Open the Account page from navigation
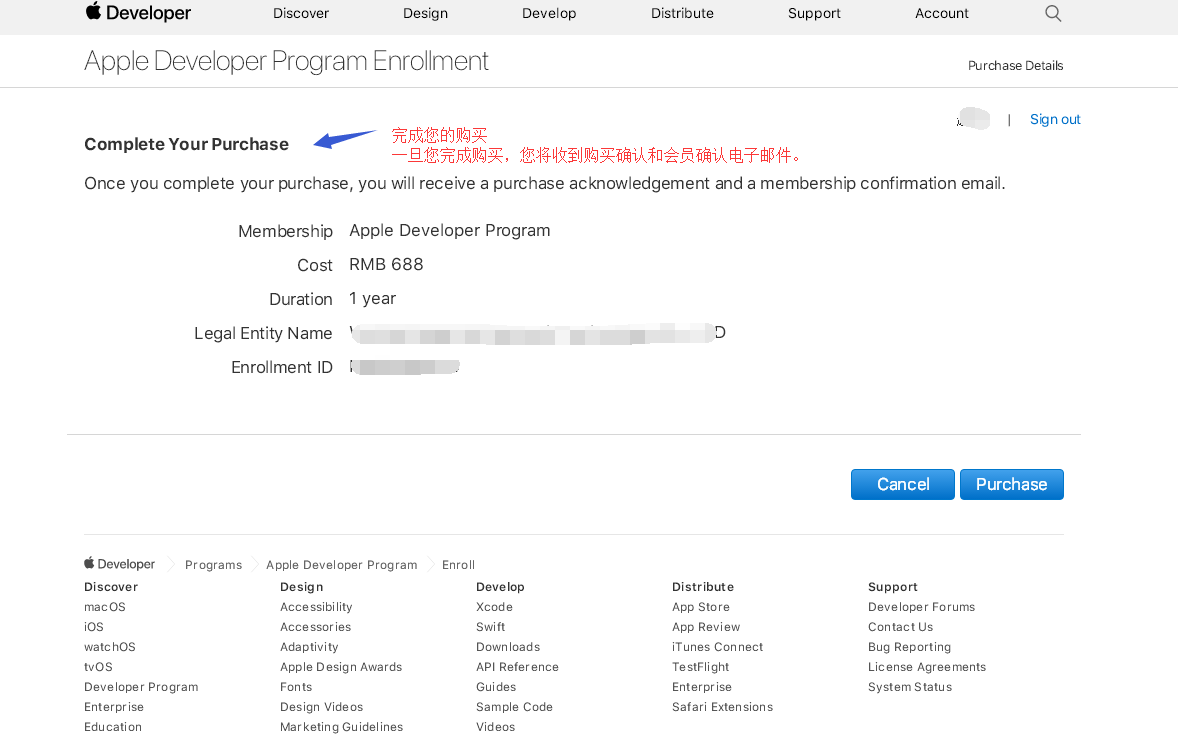Screen dimensions: 1178x745 942,13
